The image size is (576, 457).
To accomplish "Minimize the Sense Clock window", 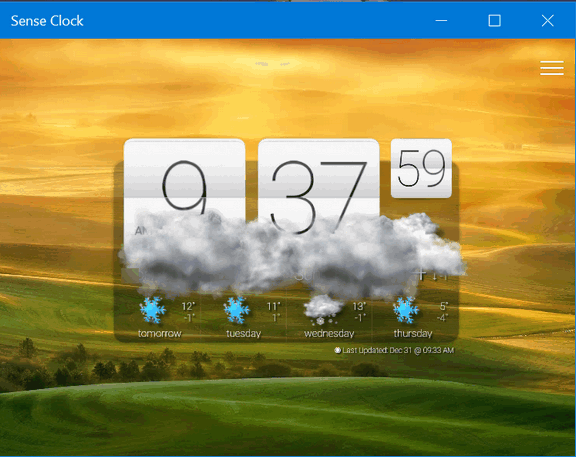I will tap(441, 21).
